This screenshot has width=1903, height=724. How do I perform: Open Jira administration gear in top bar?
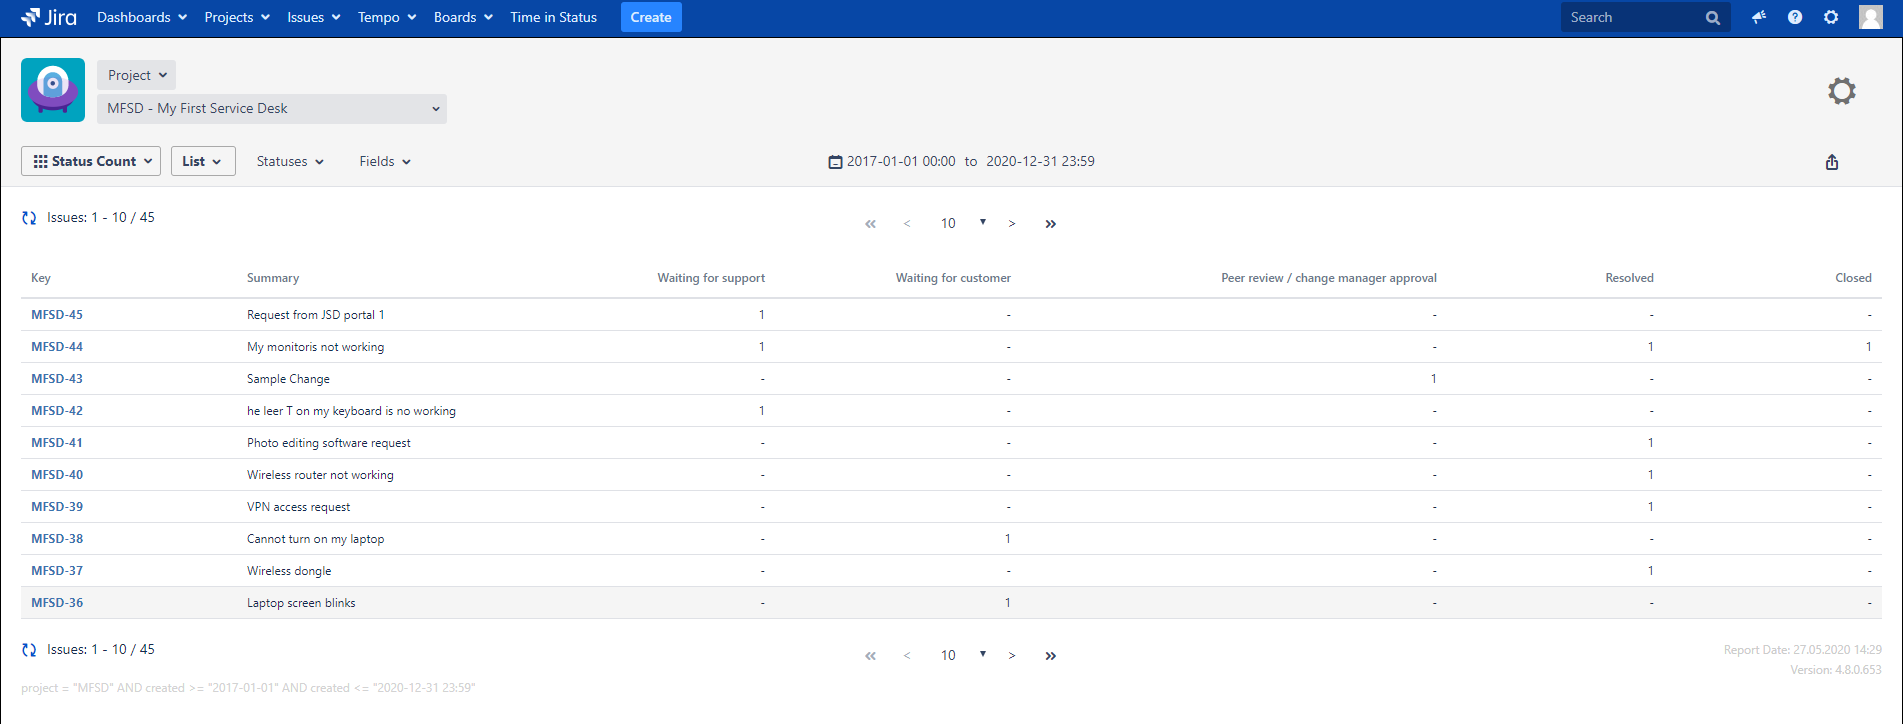[x=1831, y=17]
